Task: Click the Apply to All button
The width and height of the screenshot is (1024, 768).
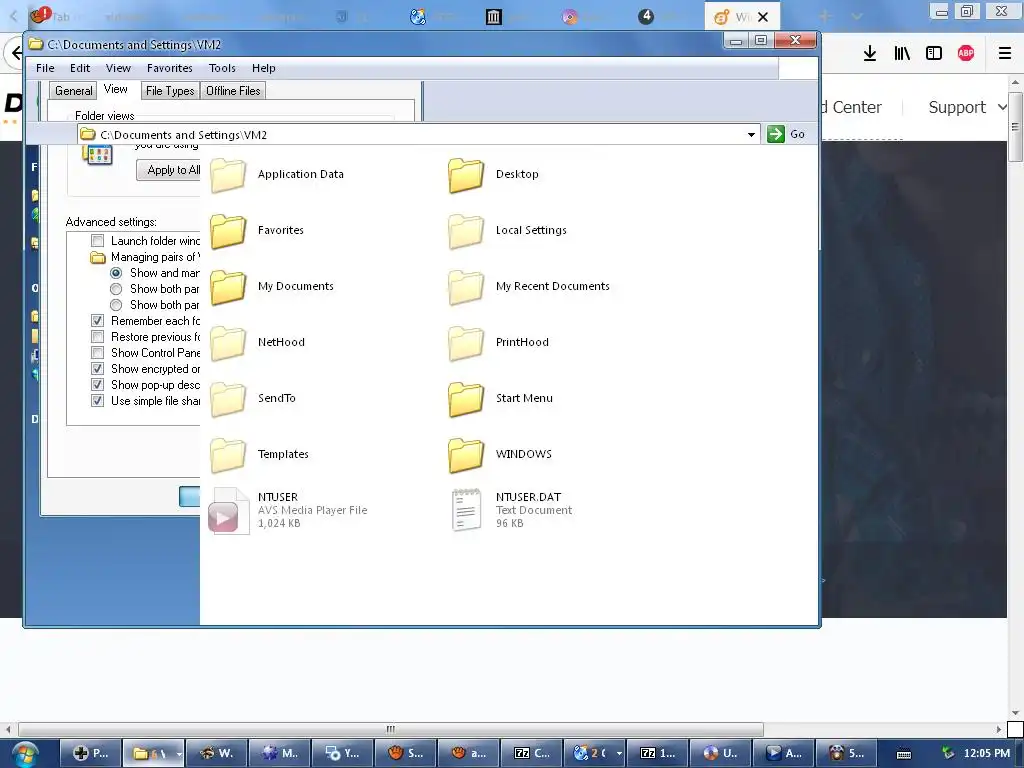Action: tap(168, 170)
